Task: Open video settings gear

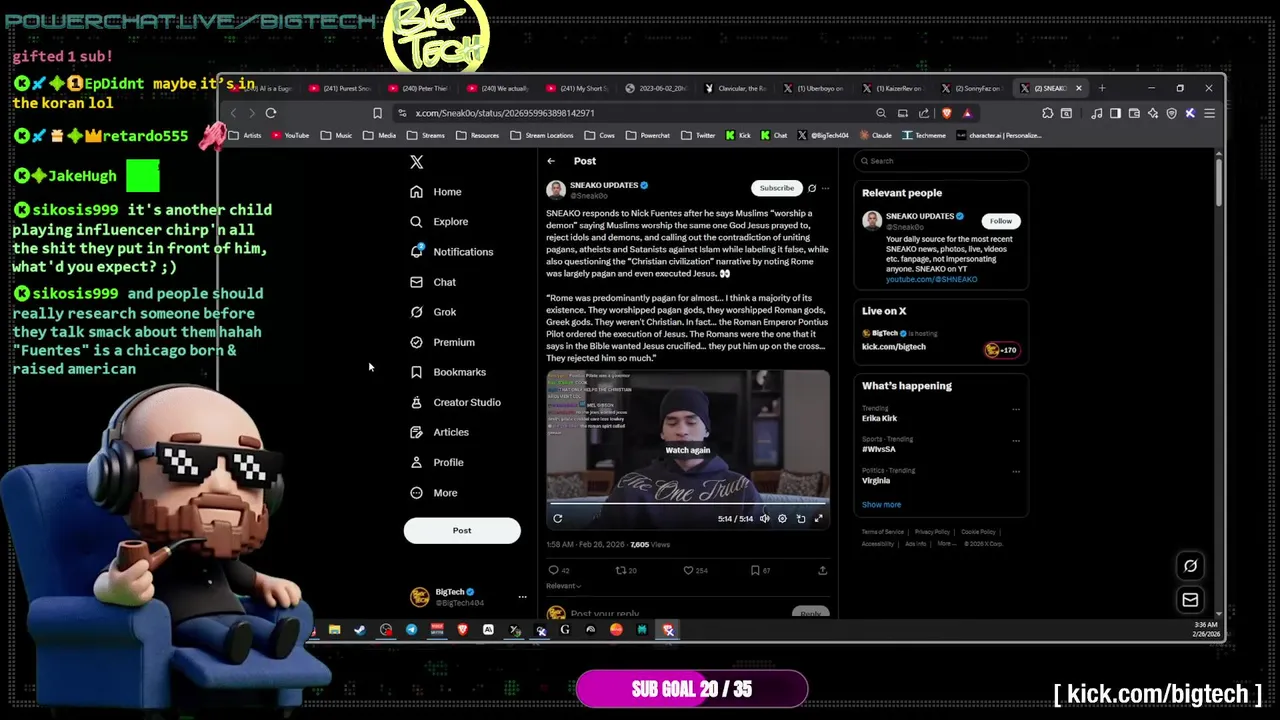Action: 783,519
